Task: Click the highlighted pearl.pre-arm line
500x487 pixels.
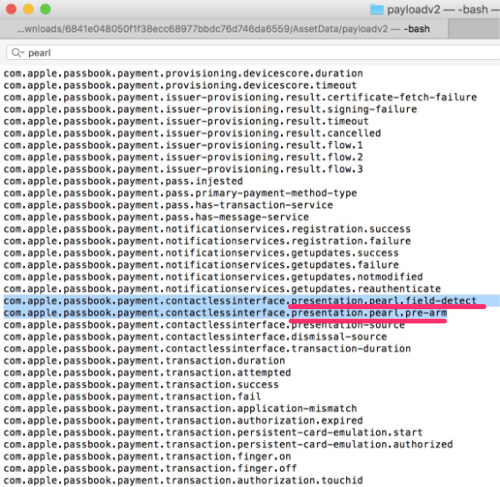Action: 225,313
